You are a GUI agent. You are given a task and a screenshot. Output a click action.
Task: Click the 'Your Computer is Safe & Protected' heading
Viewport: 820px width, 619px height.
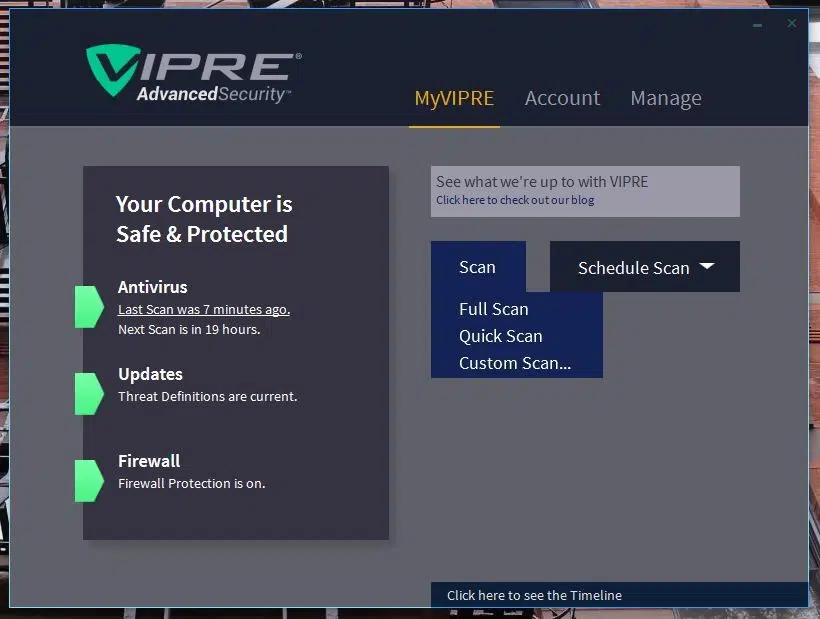point(204,219)
